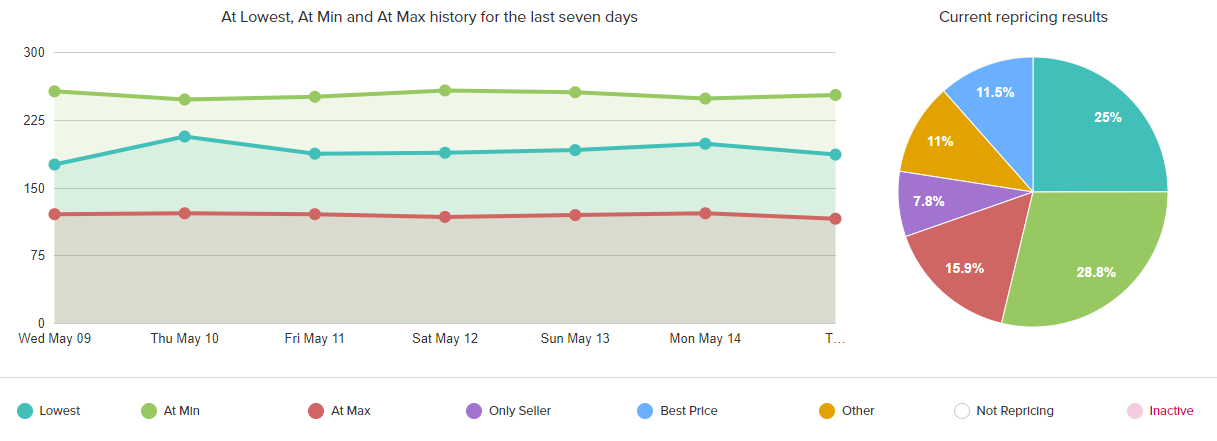Click the Not Repricing legend label
1217x441 pixels.
click(x=1015, y=411)
